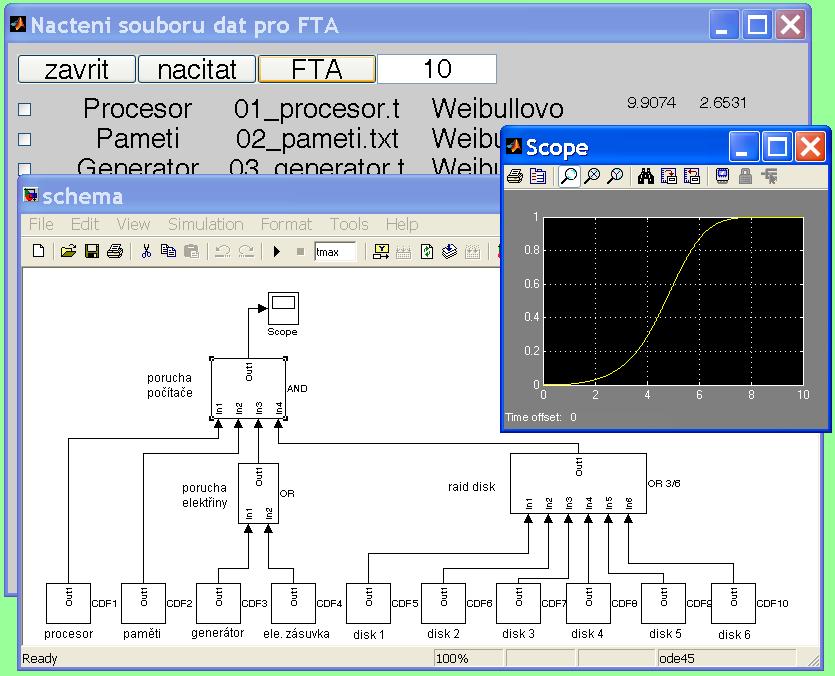Copy selection in the schema toolbar
The height and width of the screenshot is (676, 835).
coord(168,251)
